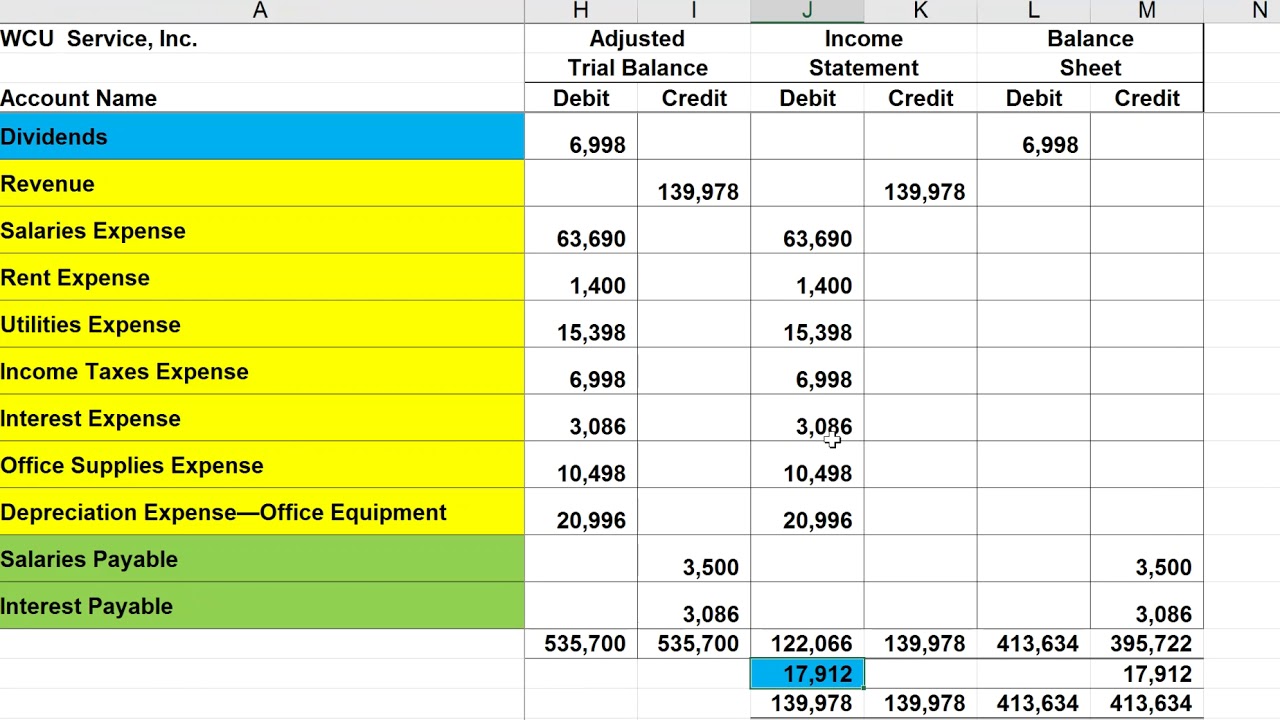Select Utilities Expense 15,398 in Trial Balance
The width and height of the screenshot is (1280, 720).
pyautogui.click(x=581, y=325)
